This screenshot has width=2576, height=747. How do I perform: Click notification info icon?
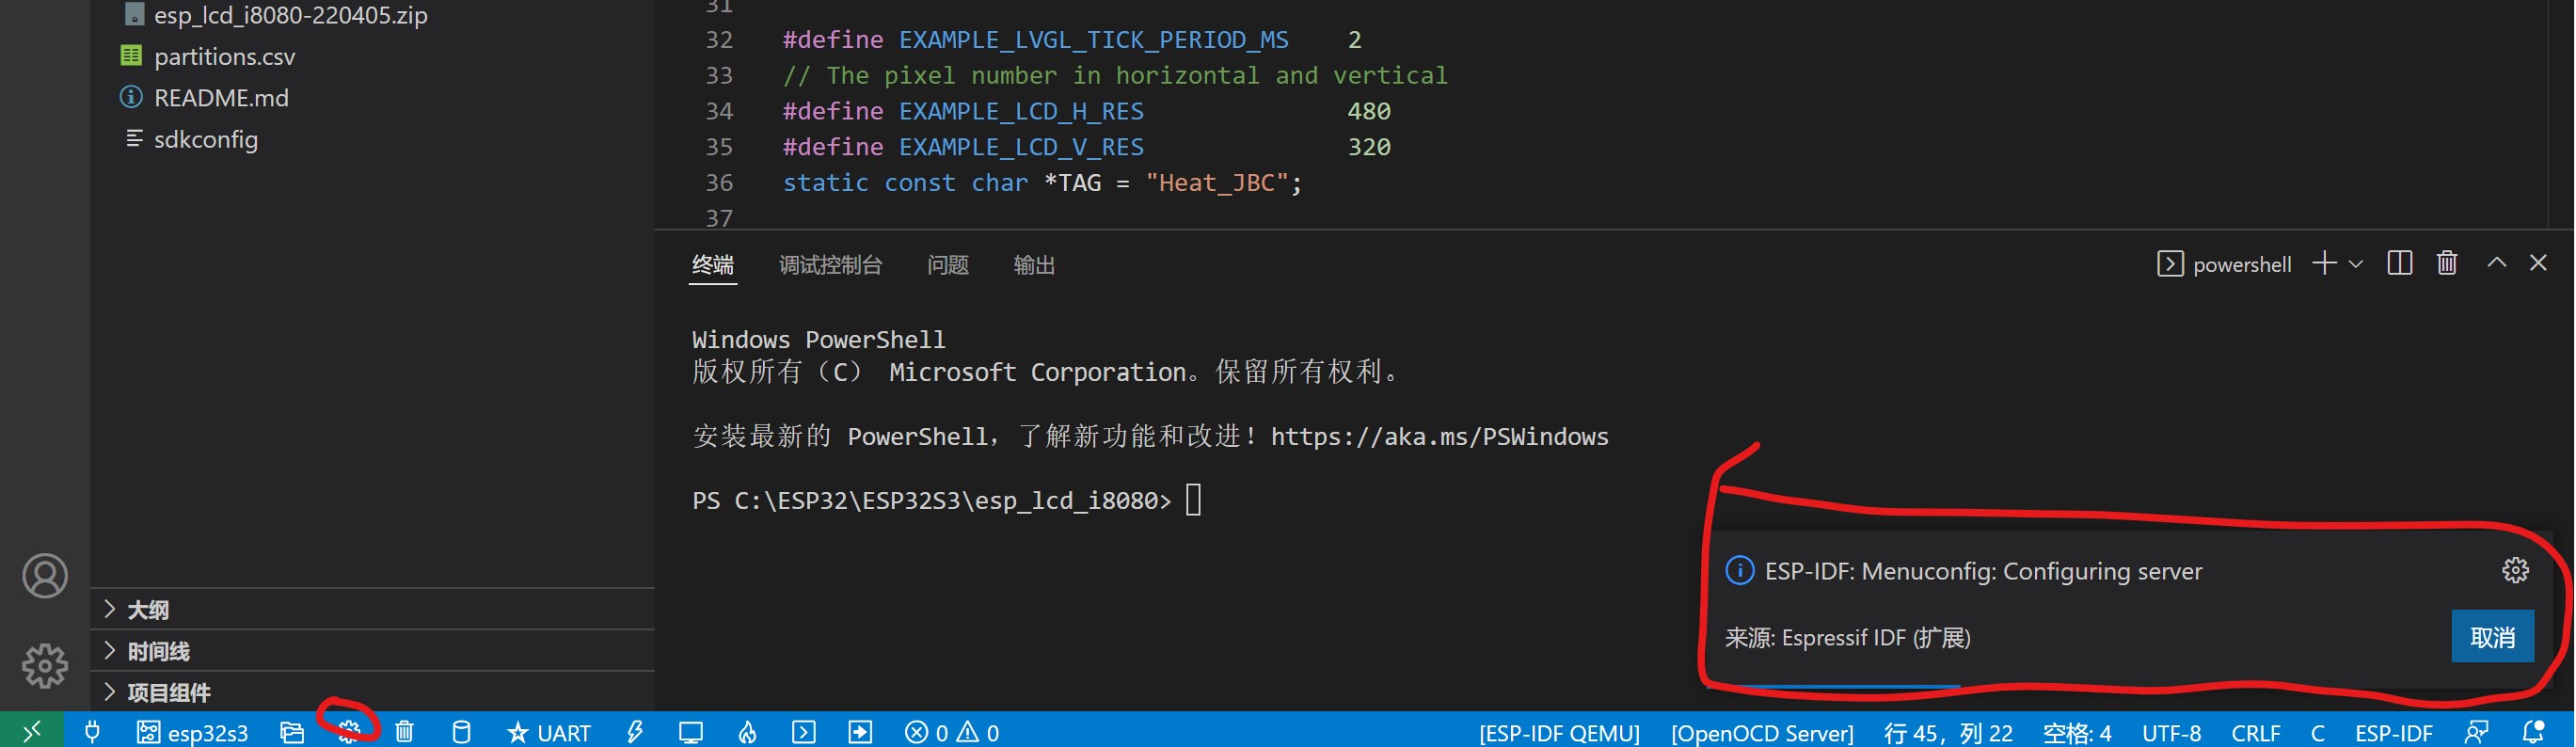[x=1739, y=570]
